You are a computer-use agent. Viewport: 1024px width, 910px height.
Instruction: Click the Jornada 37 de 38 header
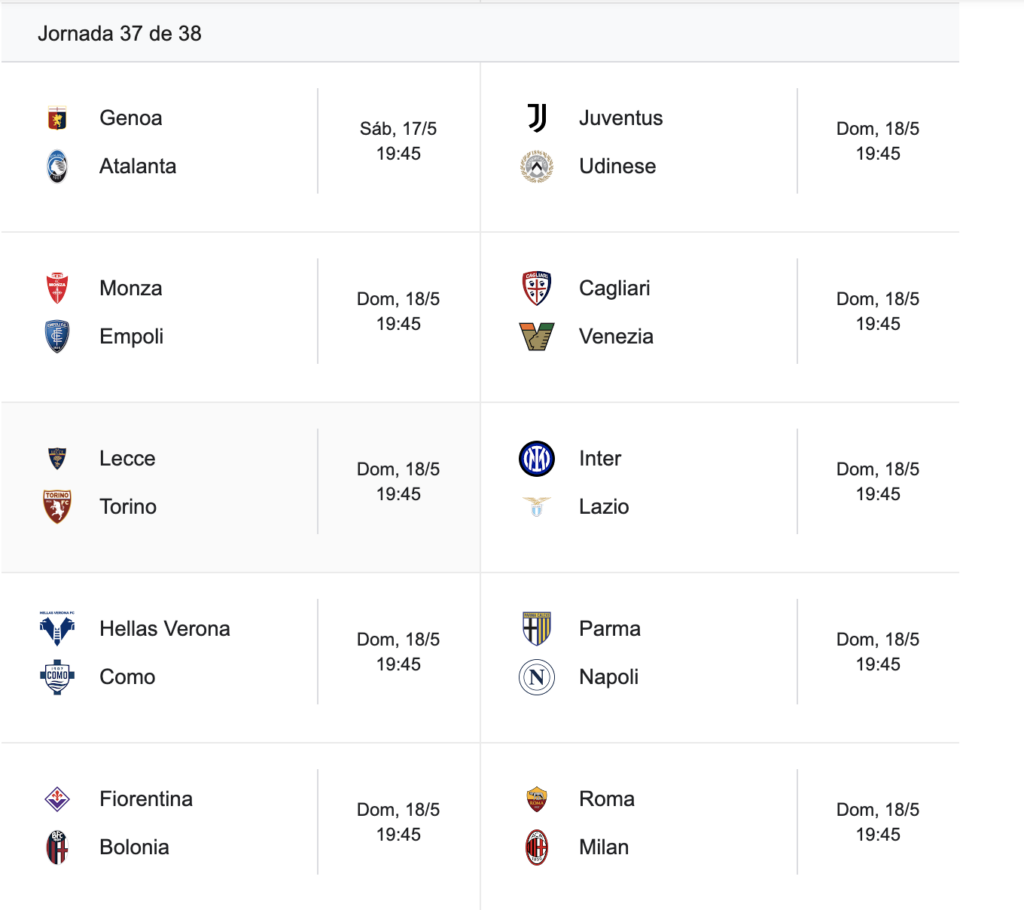coord(120,33)
